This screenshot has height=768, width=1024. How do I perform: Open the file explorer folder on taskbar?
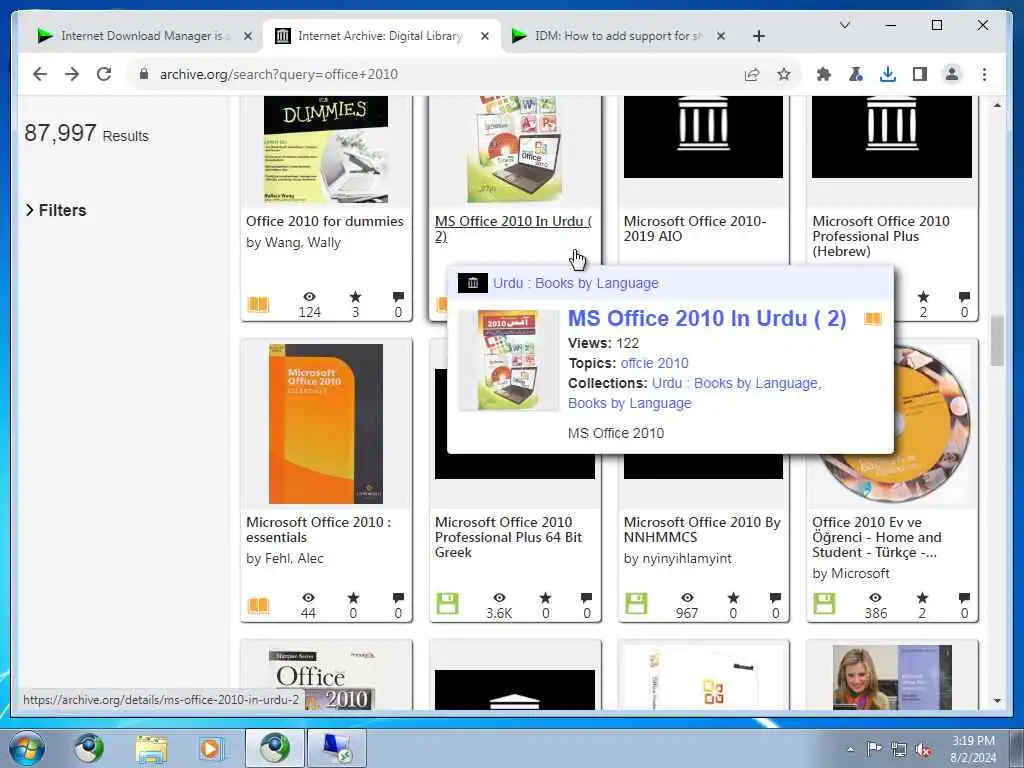[151, 748]
